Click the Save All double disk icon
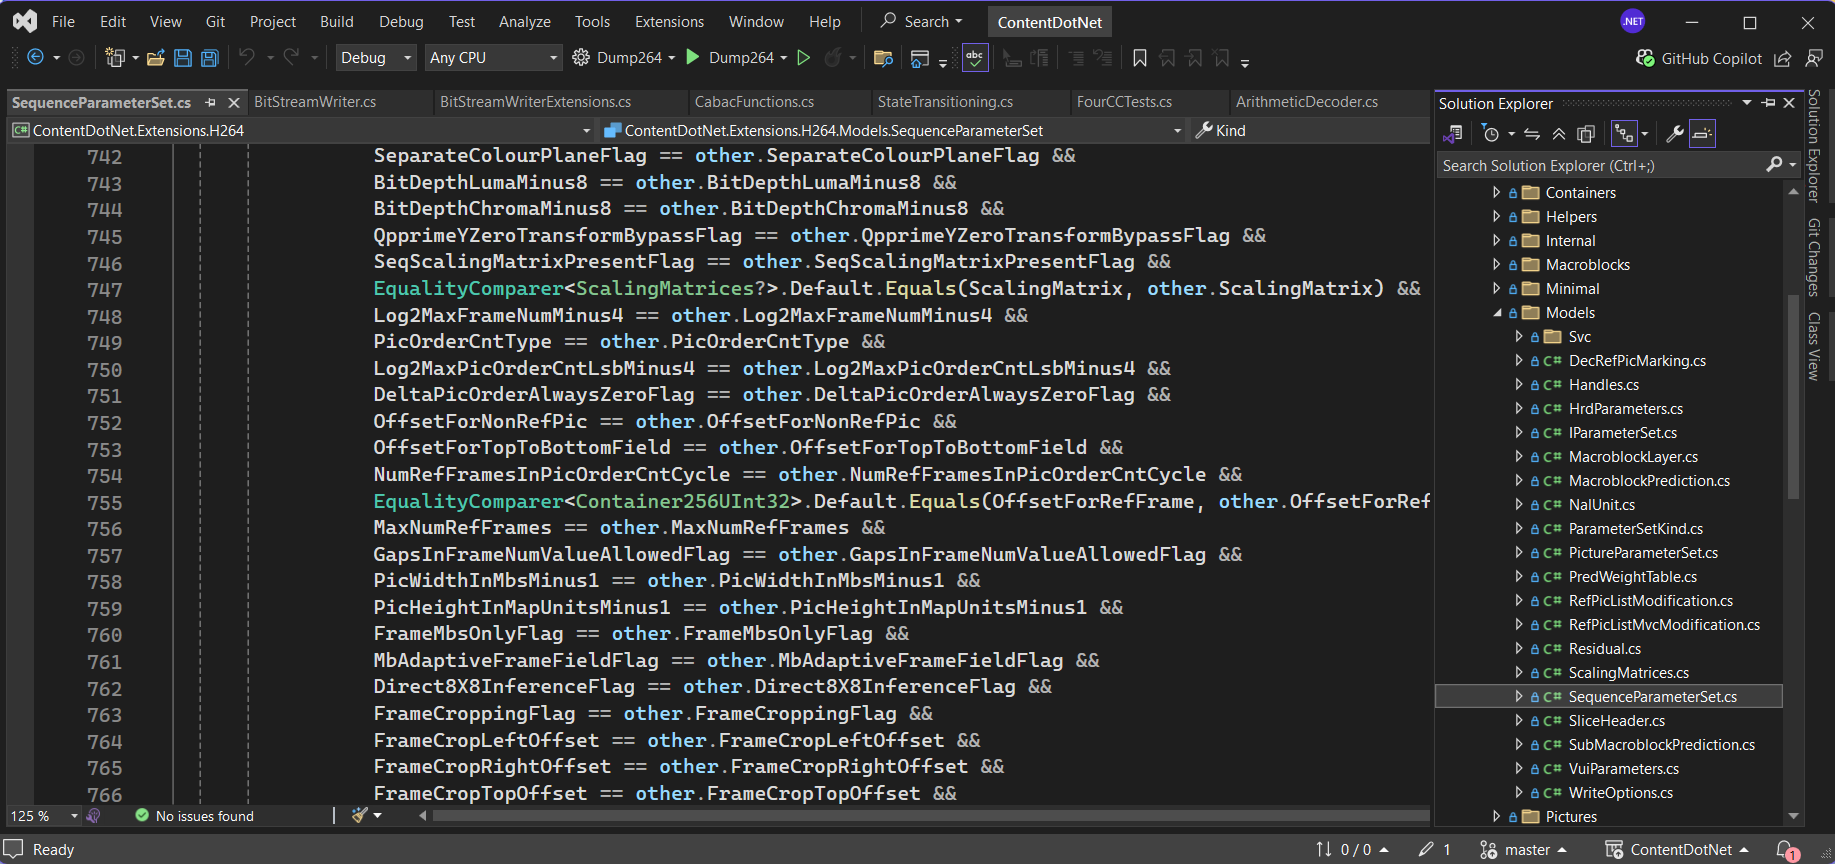The height and width of the screenshot is (864, 1835). 210,58
